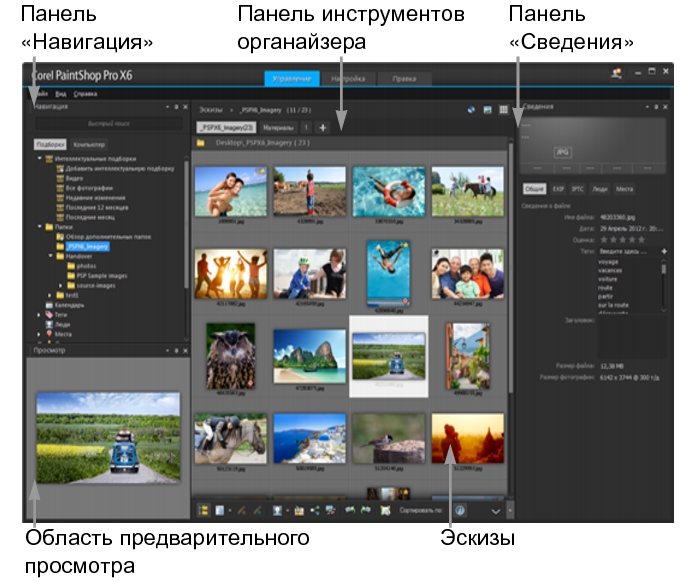
Task: Click the user account icon in title bar
Action: click(617, 74)
